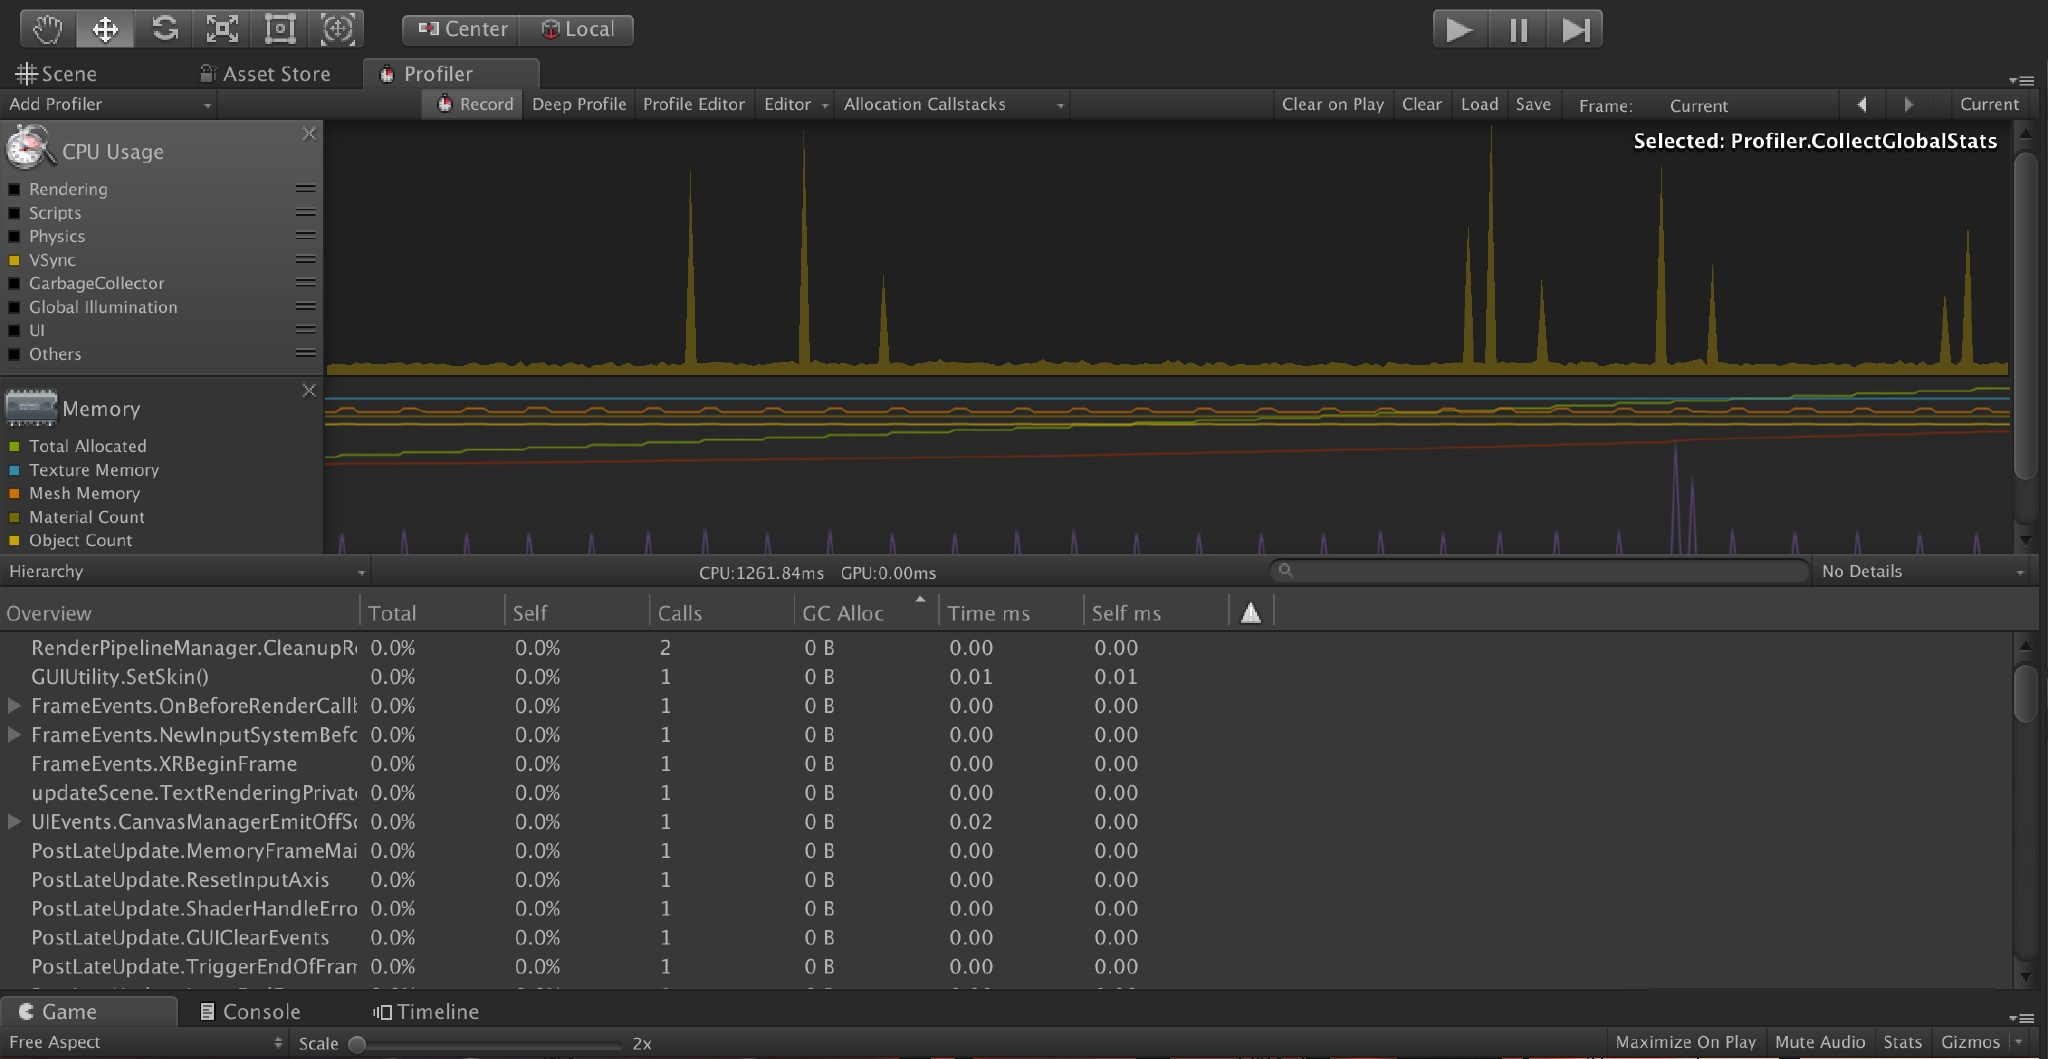Toggle the Center pivot mode

tap(461, 29)
